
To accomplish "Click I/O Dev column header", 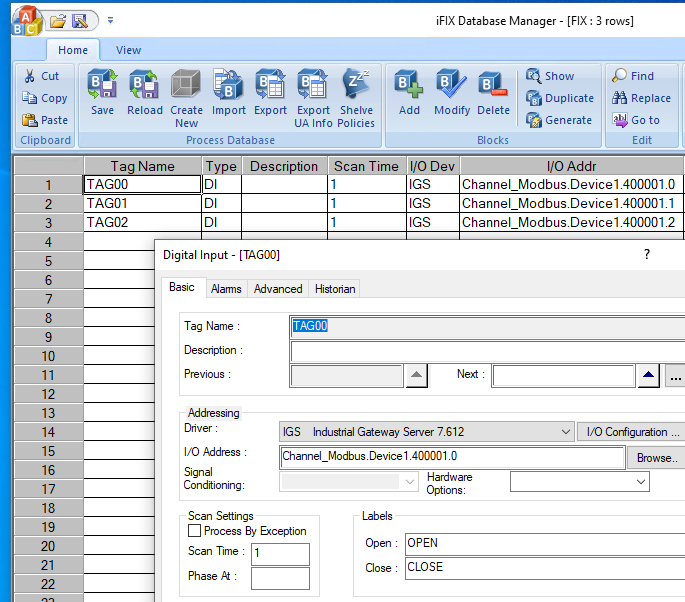I will coord(432,166).
